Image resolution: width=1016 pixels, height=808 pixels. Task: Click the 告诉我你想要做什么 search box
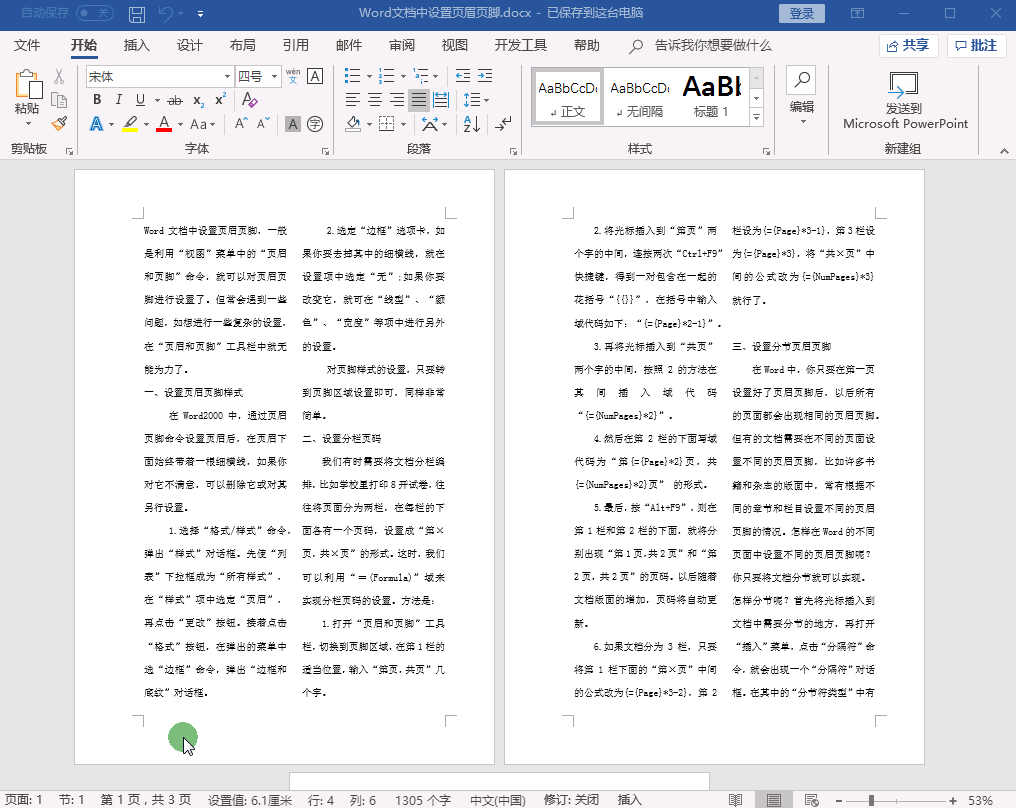click(x=712, y=45)
